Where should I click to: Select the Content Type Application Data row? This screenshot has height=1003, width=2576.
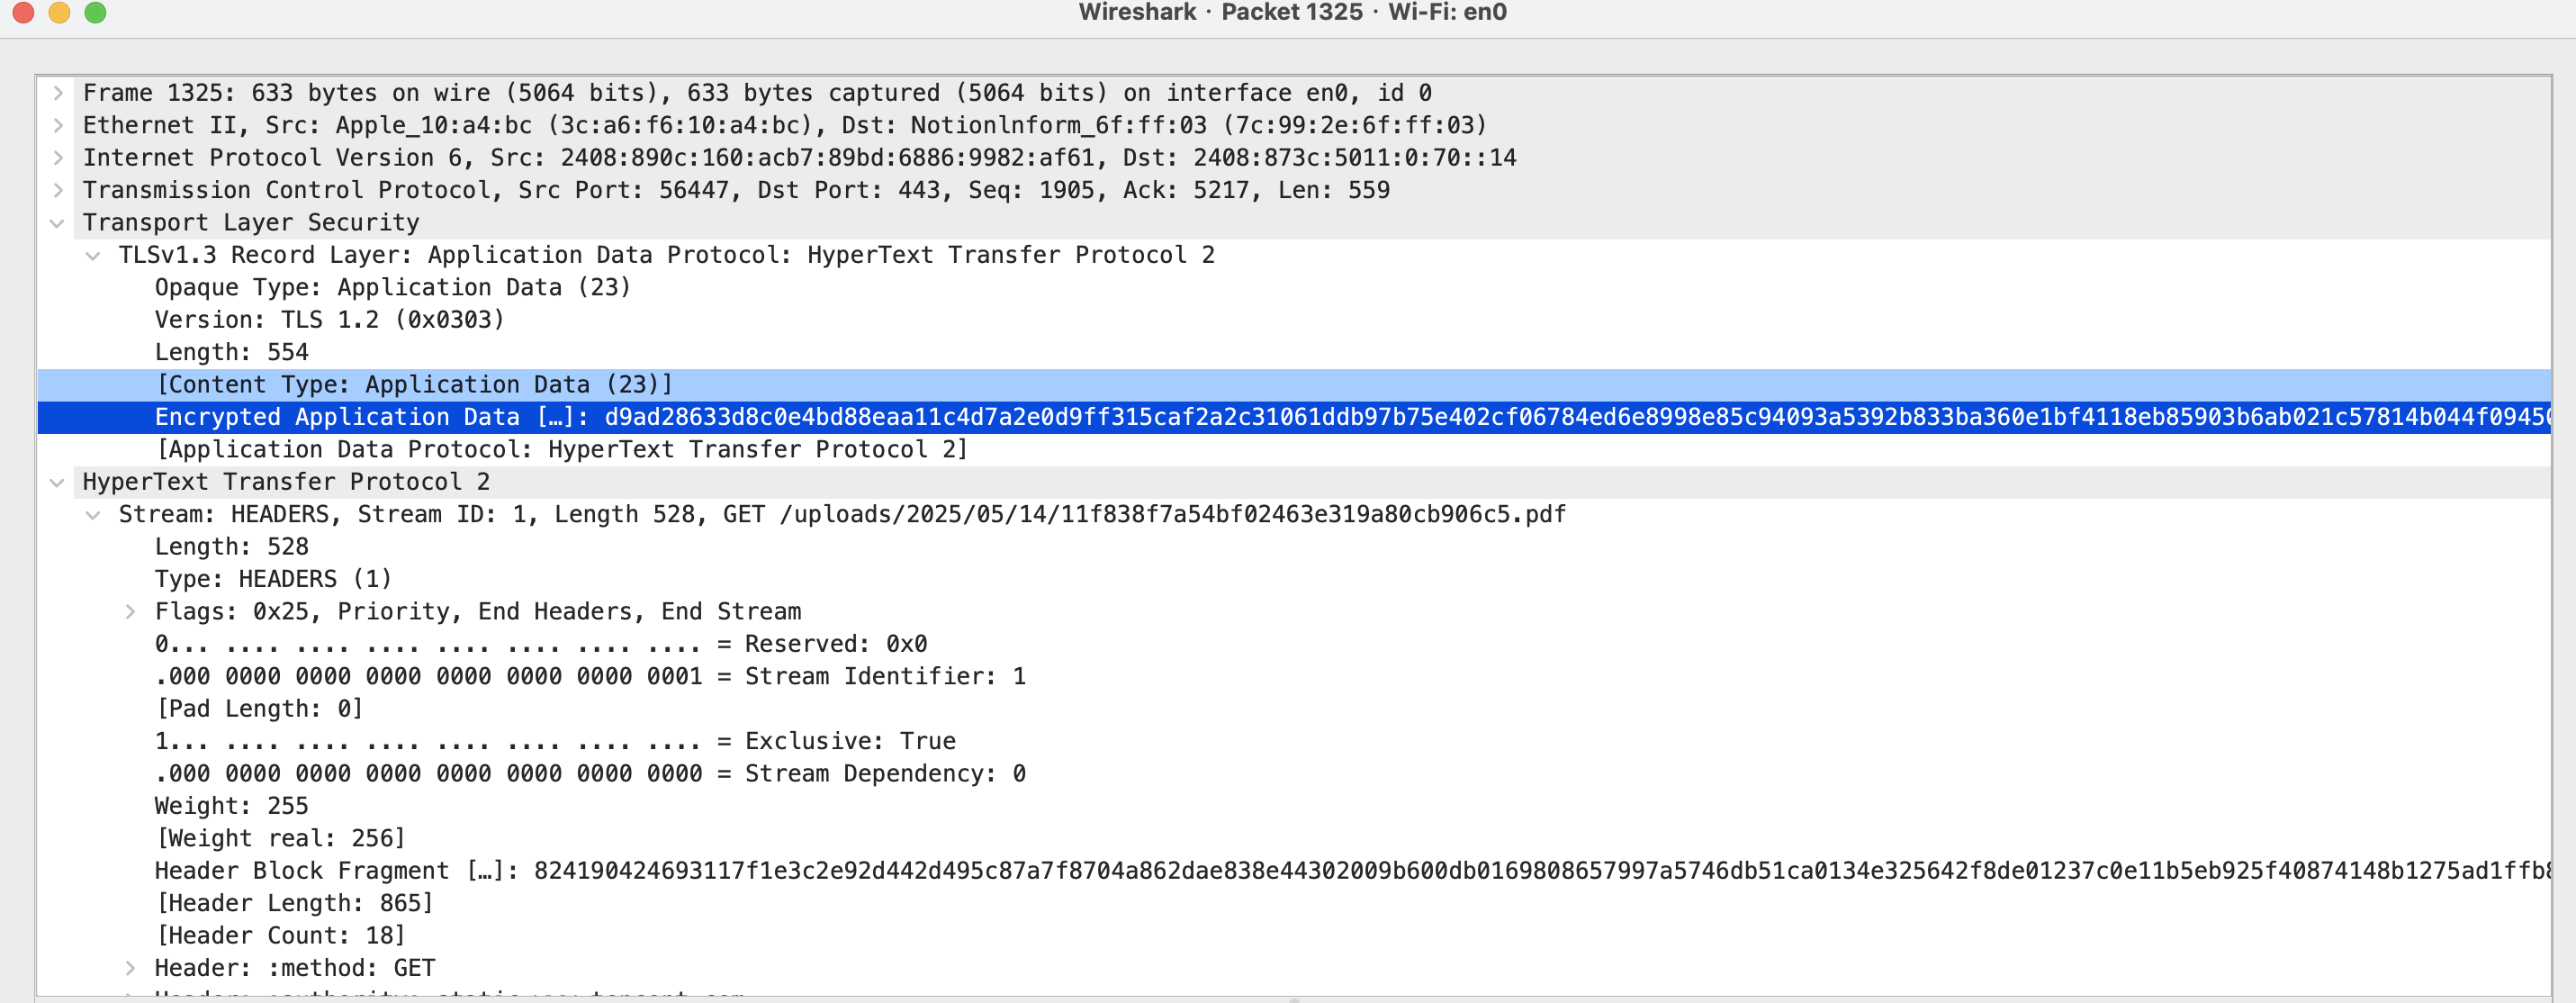coord(1294,385)
